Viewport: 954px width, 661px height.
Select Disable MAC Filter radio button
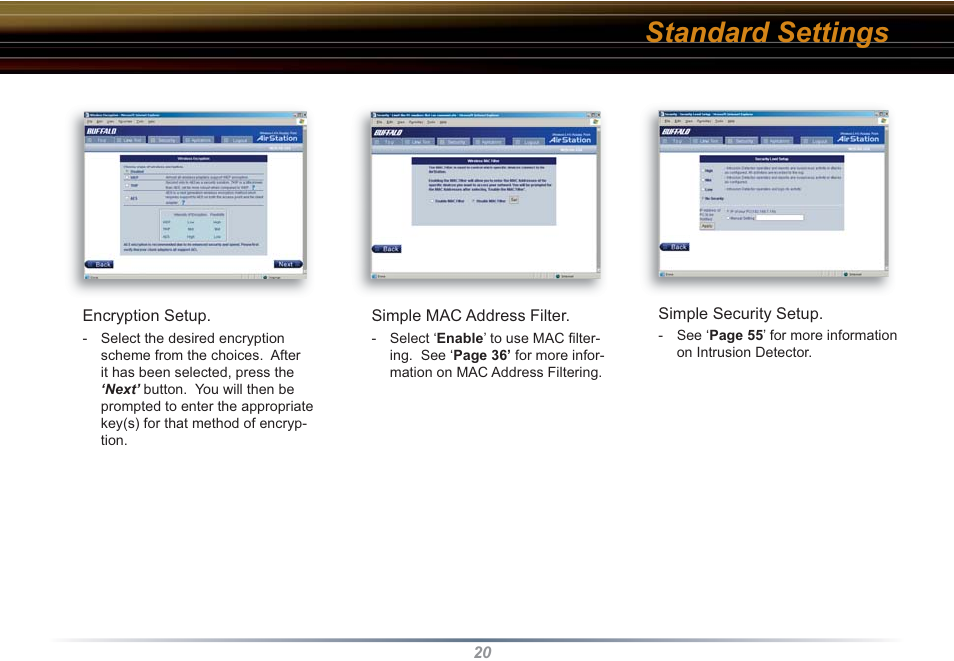473,201
